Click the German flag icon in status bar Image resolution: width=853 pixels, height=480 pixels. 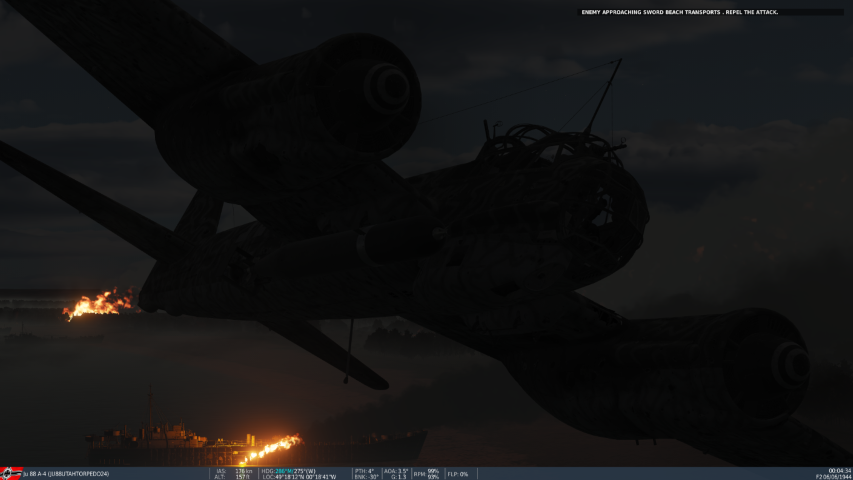pos(11,473)
